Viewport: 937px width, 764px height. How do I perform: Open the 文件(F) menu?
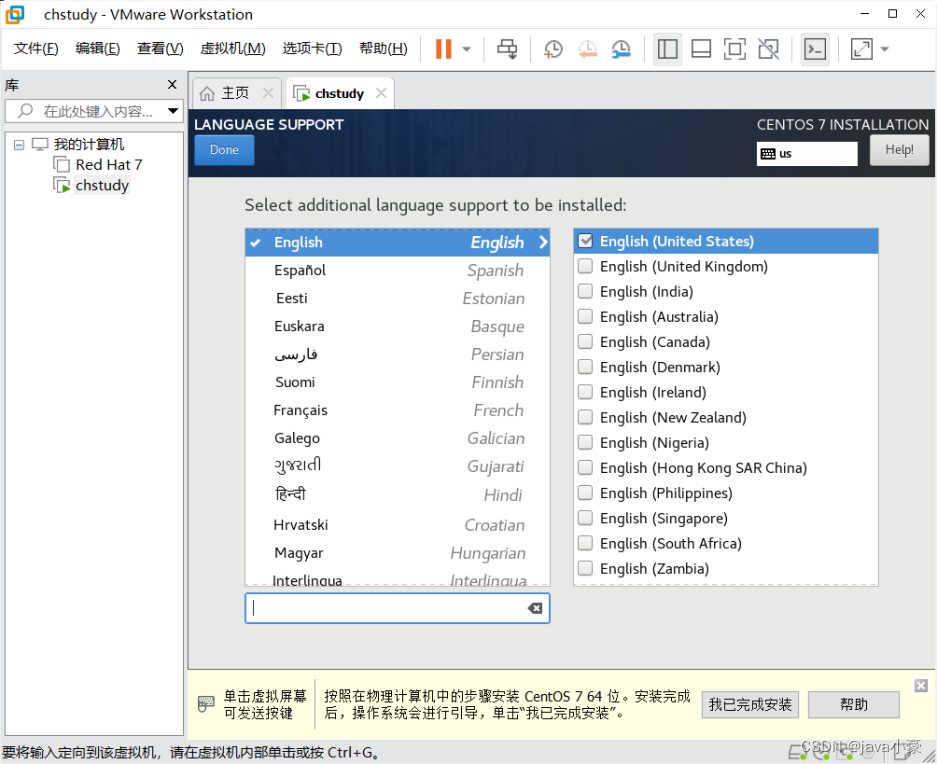(36, 48)
